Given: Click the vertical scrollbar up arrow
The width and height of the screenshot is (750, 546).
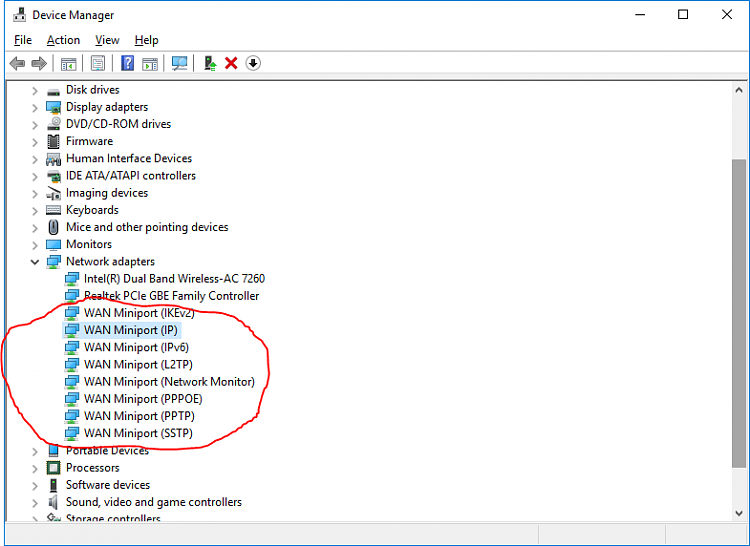Looking at the screenshot, I should (739, 90).
